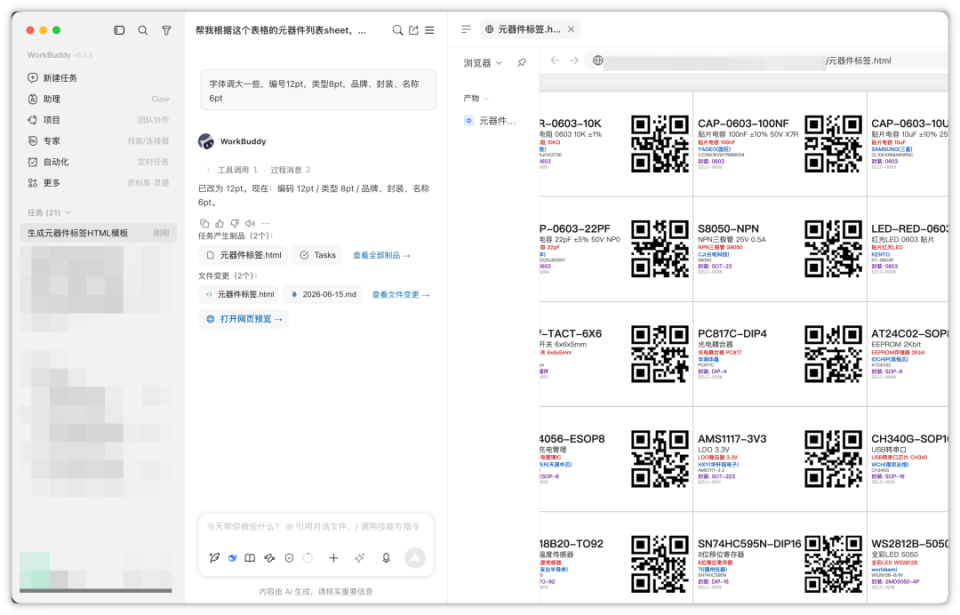This screenshot has width=960, height=615.
Task: Expand the 产物 dropdown
Action: point(476,98)
